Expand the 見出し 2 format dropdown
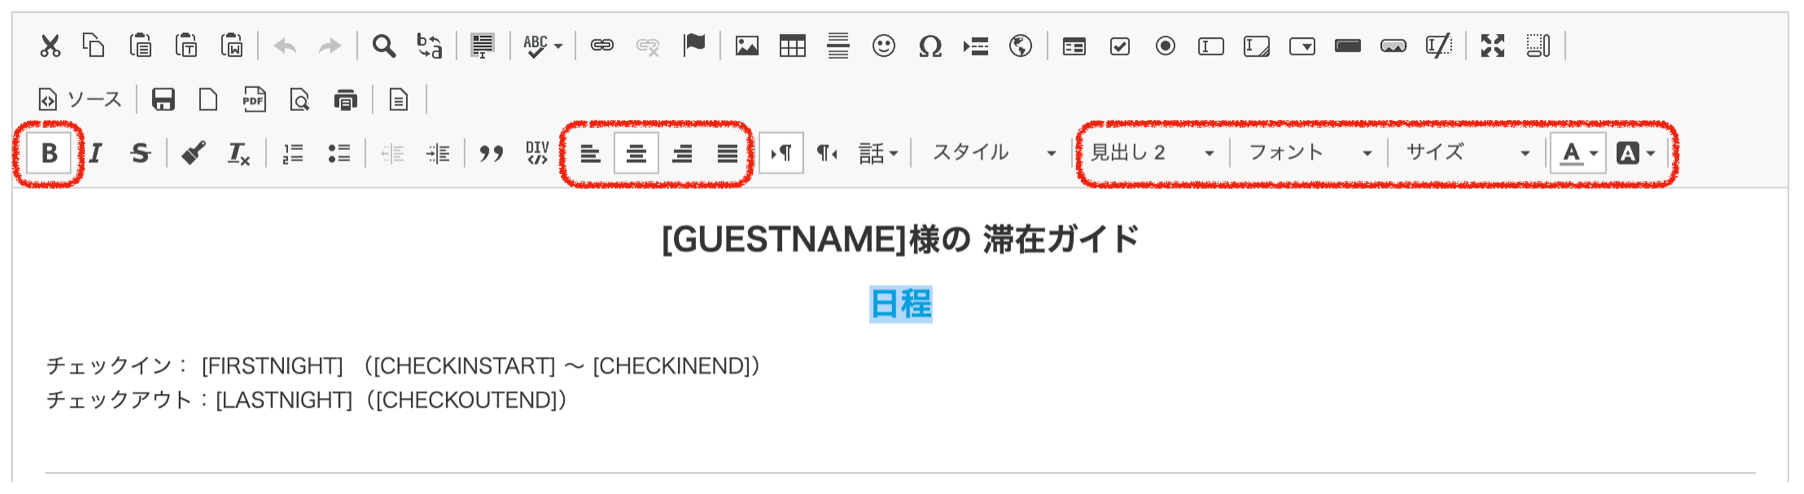Viewport: 1804px width, 494px height. (1152, 153)
